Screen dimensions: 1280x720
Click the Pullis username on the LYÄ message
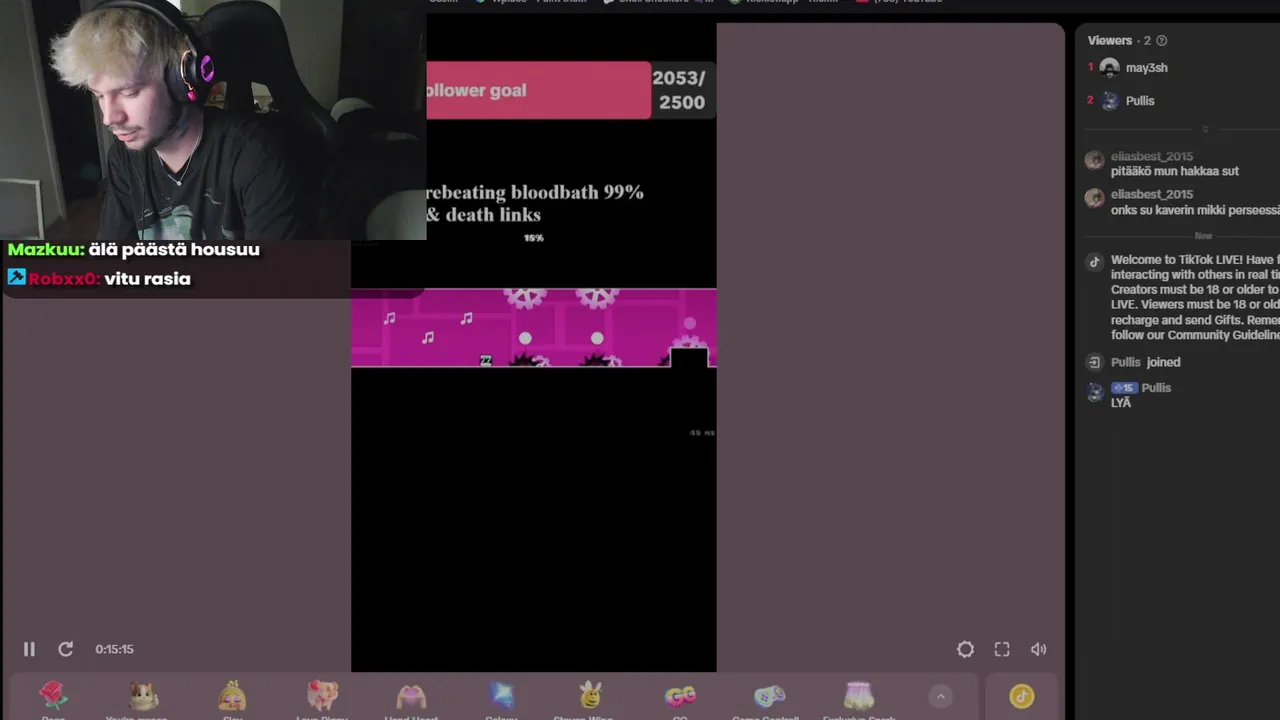pyautogui.click(x=1156, y=388)
